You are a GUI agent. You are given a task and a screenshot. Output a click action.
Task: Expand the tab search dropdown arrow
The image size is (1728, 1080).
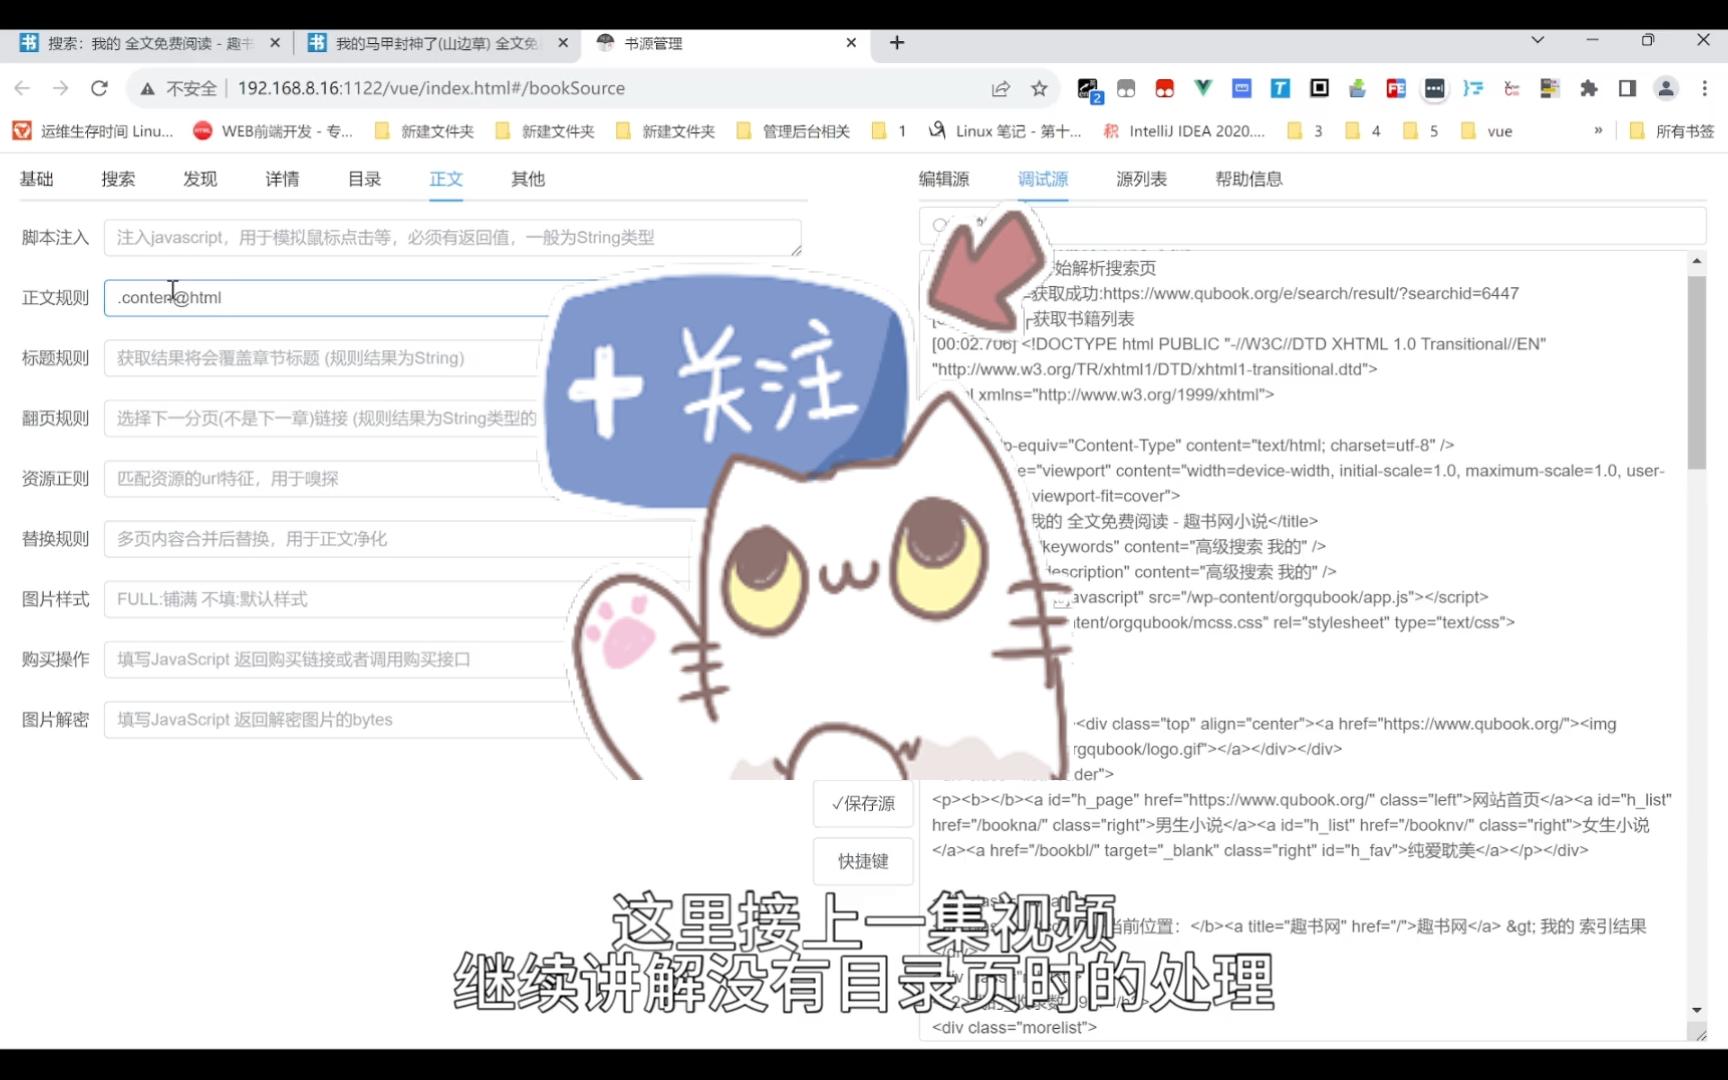click(x=1538, y=40)
